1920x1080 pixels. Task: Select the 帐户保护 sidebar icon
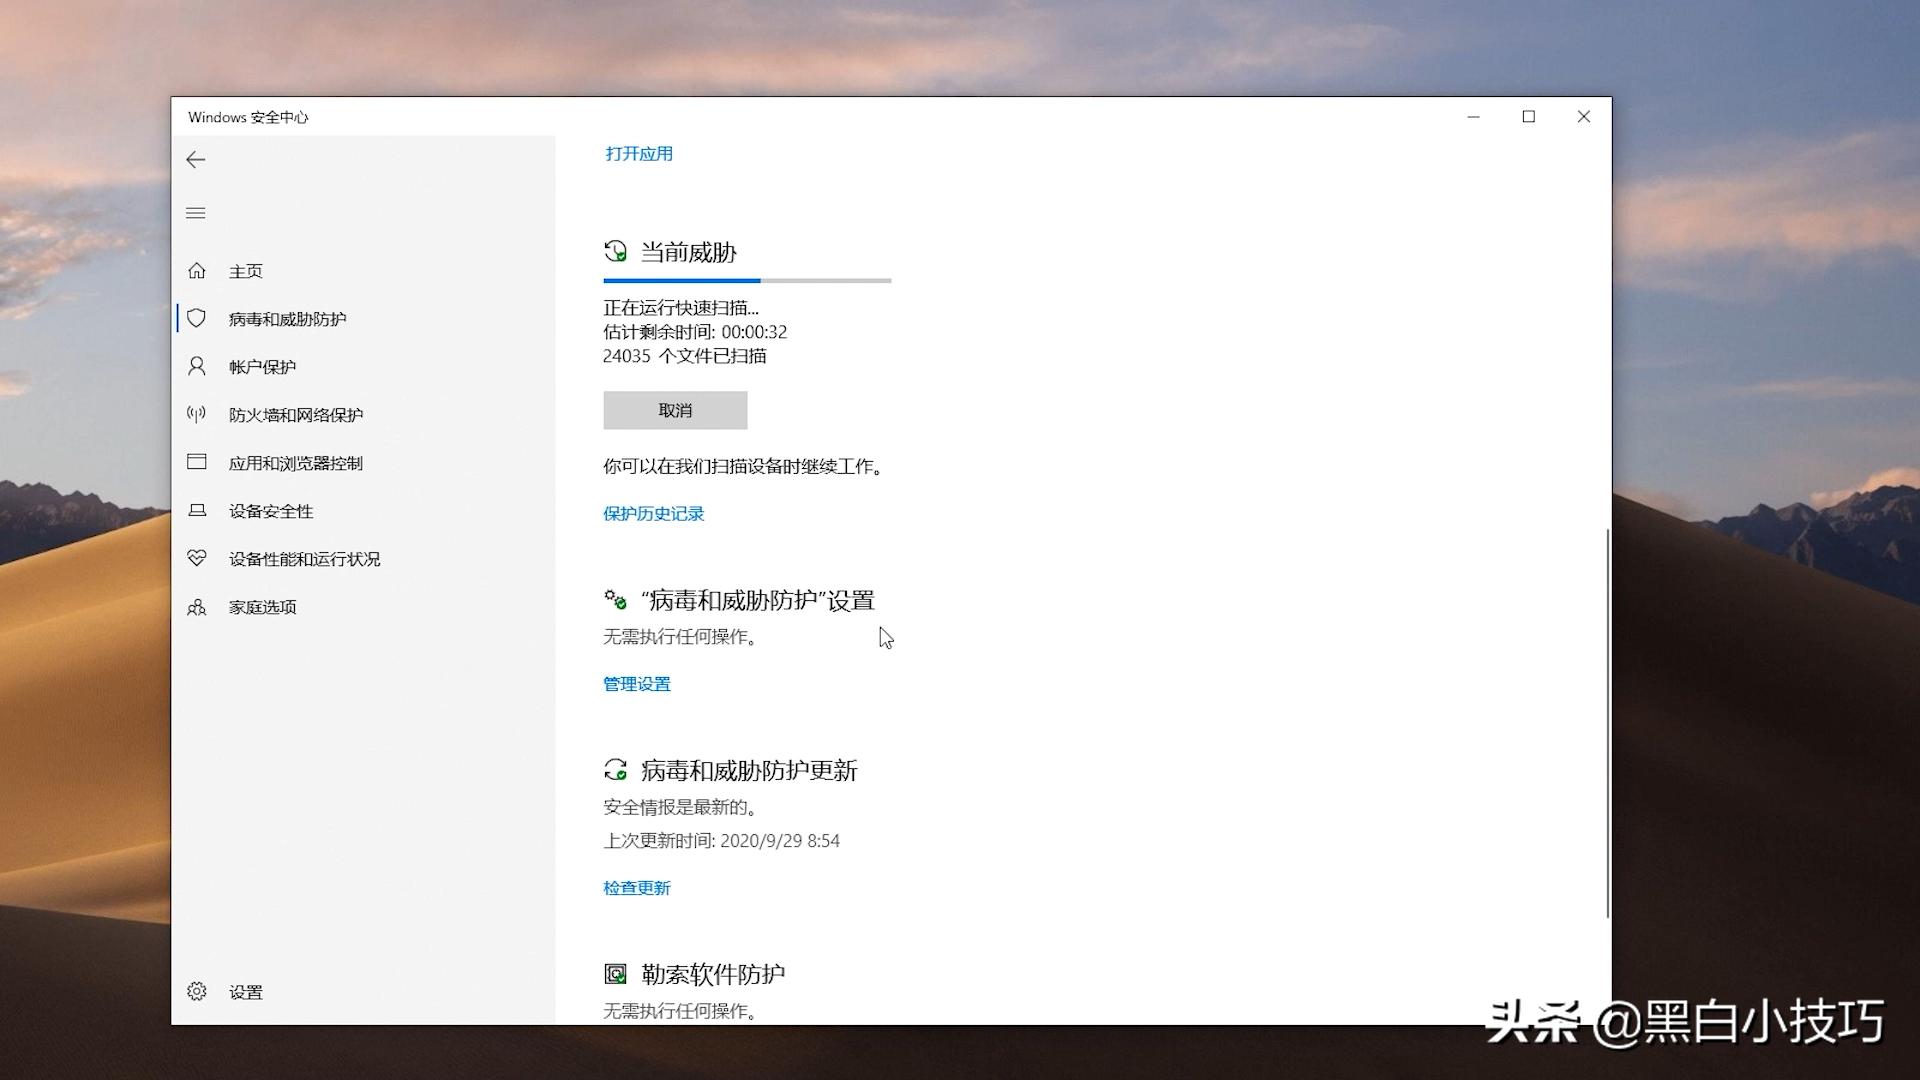(196, 367)
